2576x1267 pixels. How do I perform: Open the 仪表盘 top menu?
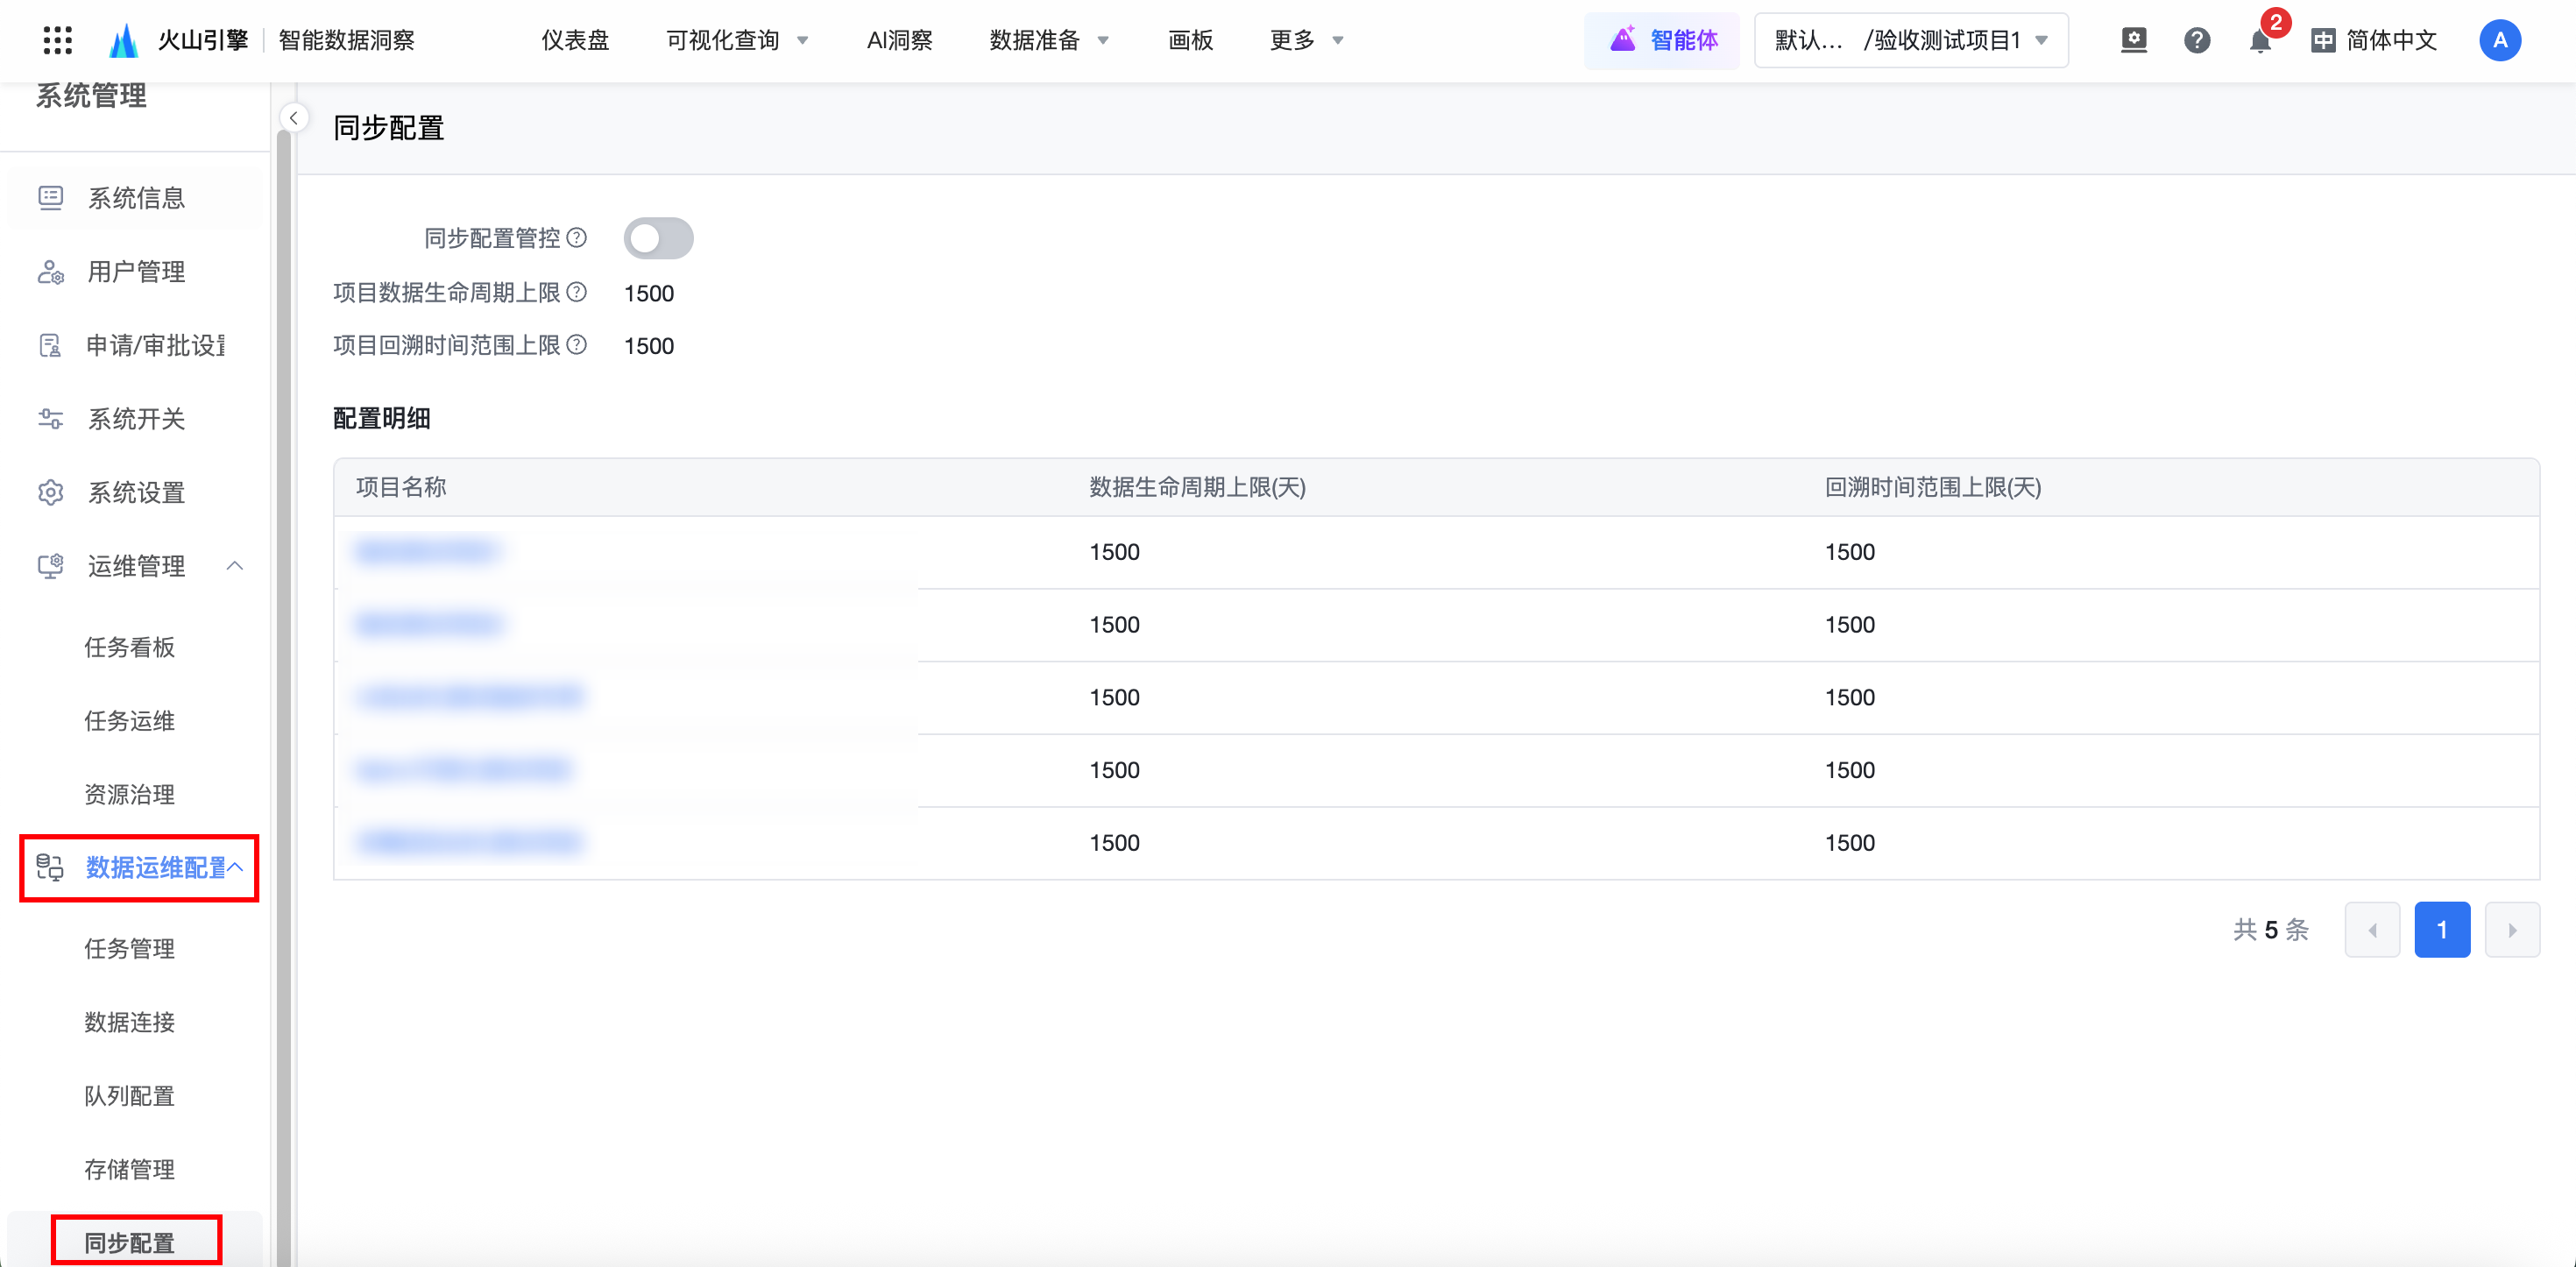click(575, 40)
